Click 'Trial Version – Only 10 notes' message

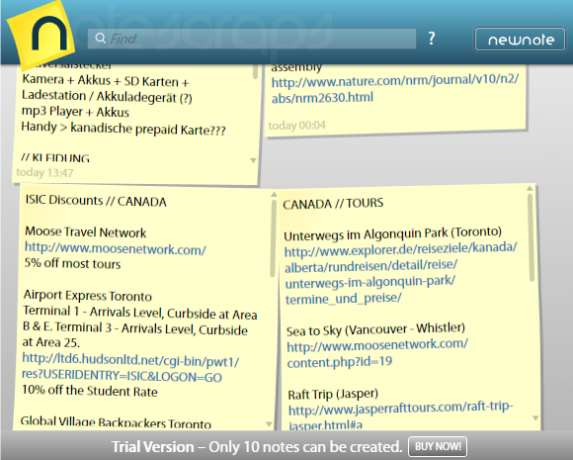pos(256,447)
